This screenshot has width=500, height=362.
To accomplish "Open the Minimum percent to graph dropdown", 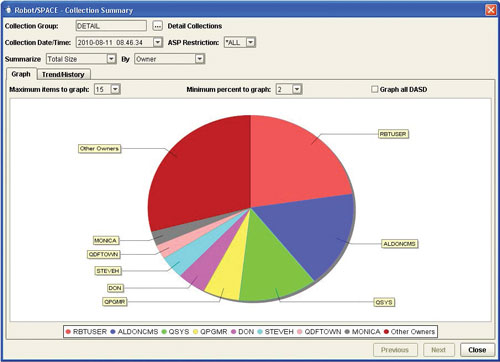I will tap(297, 89).
